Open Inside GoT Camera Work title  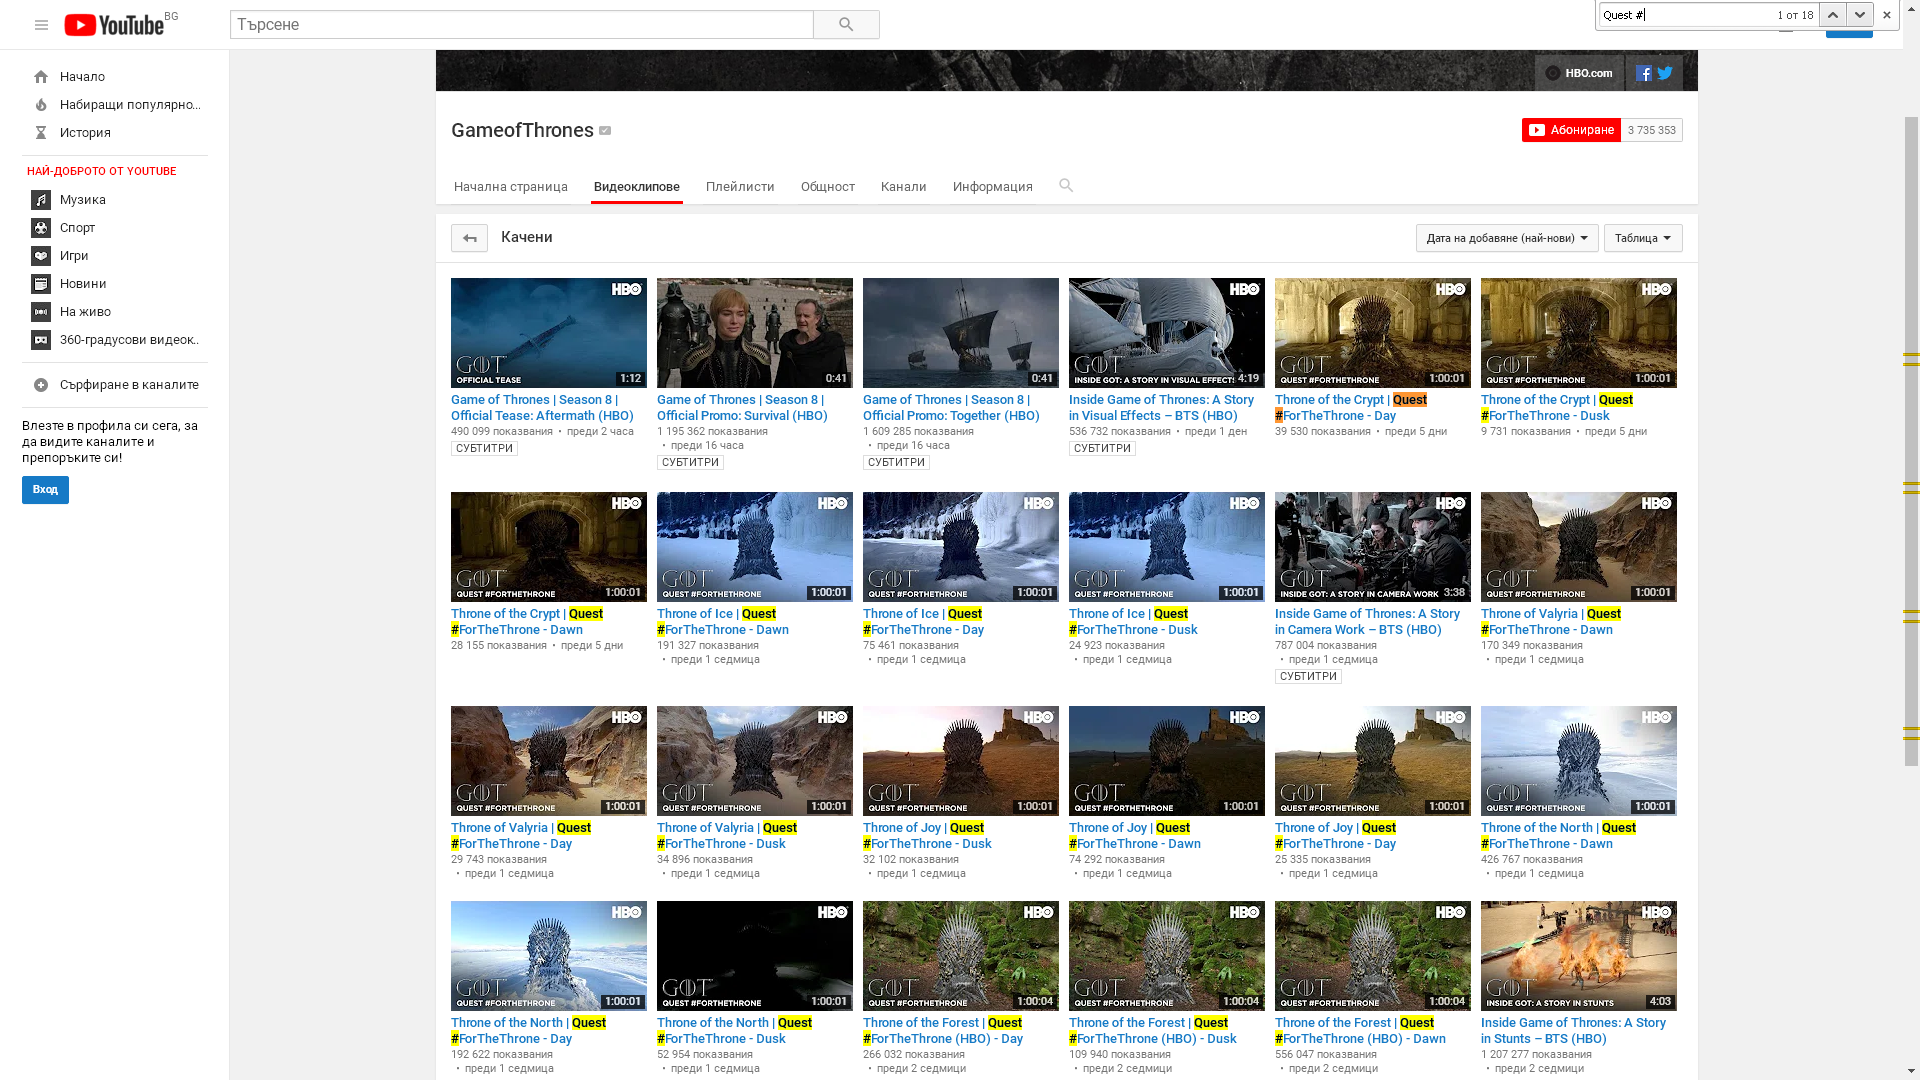pyautogui.click(x=1367, y=622)
